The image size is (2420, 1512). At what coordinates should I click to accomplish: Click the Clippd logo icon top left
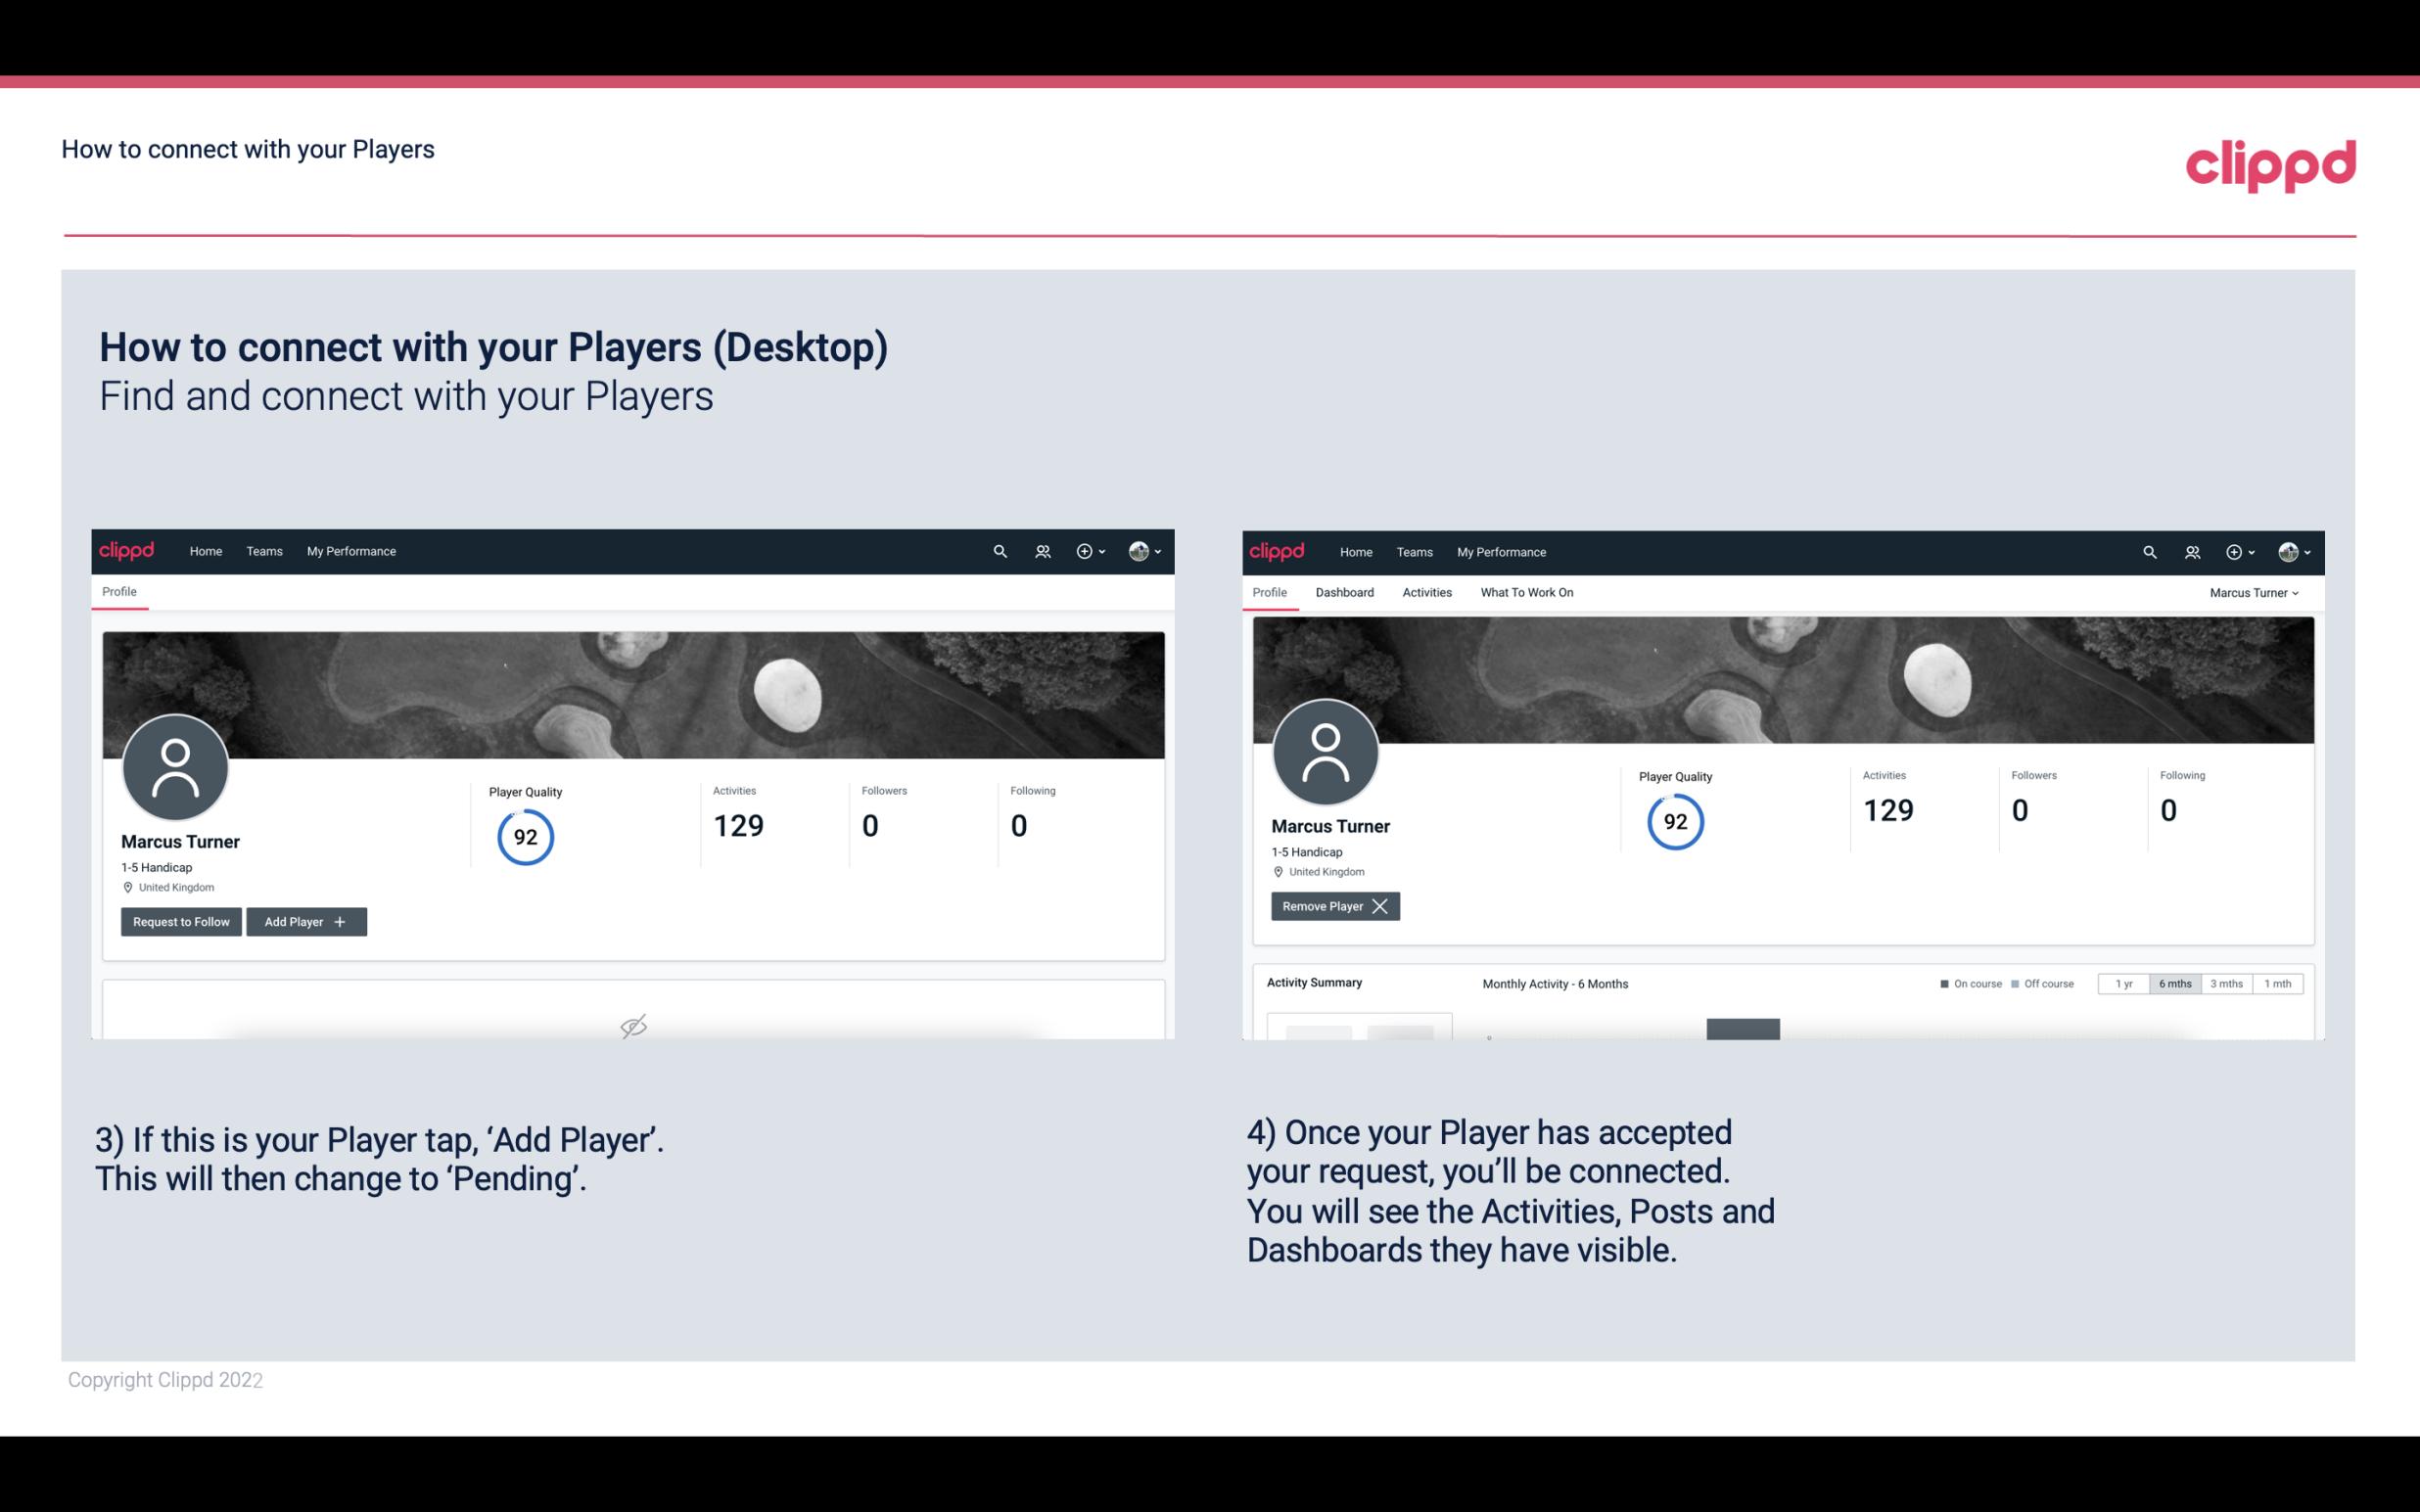tap(125, 550)
